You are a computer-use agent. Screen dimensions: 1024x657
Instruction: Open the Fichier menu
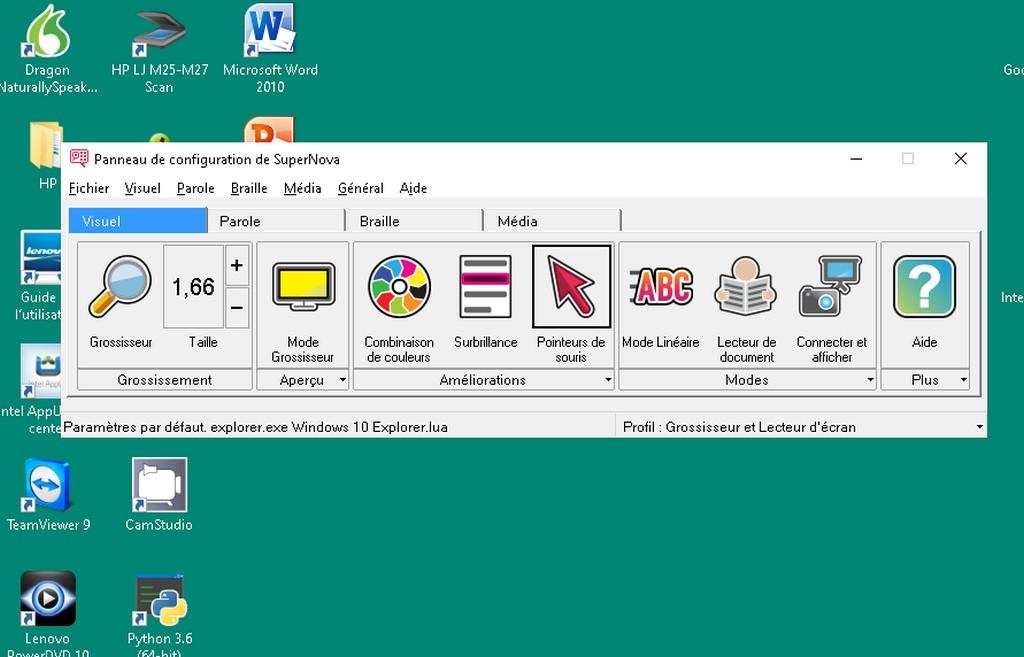tap(89, 188)
